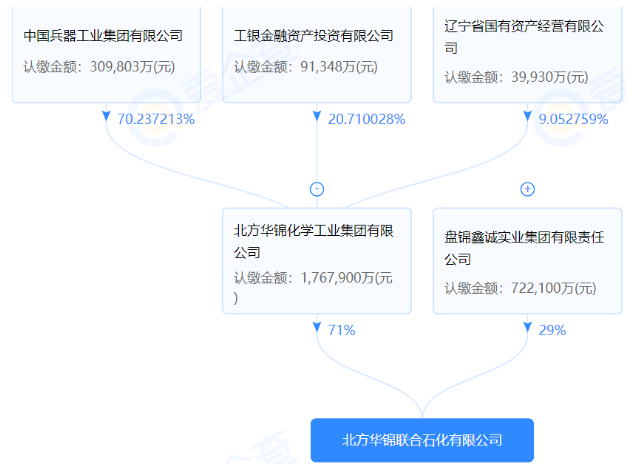This screenshot has width=633, height=472.
Task: Click the 认缴金额 39,930万(元) value
Action: pos(516,77)
